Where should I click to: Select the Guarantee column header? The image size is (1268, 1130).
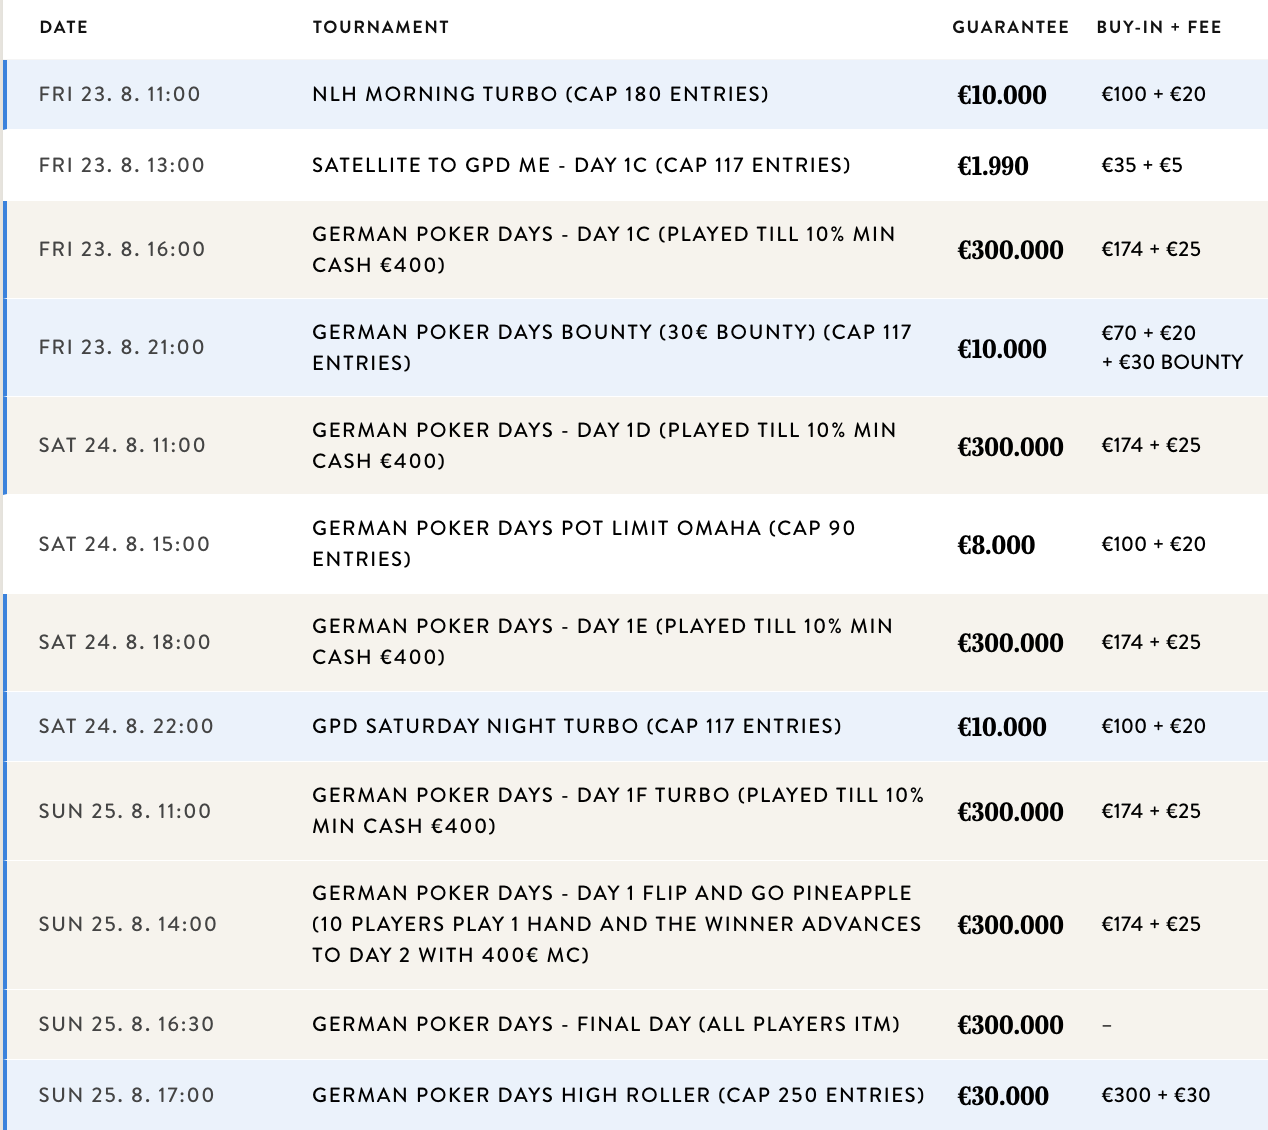pos(1010,27)
